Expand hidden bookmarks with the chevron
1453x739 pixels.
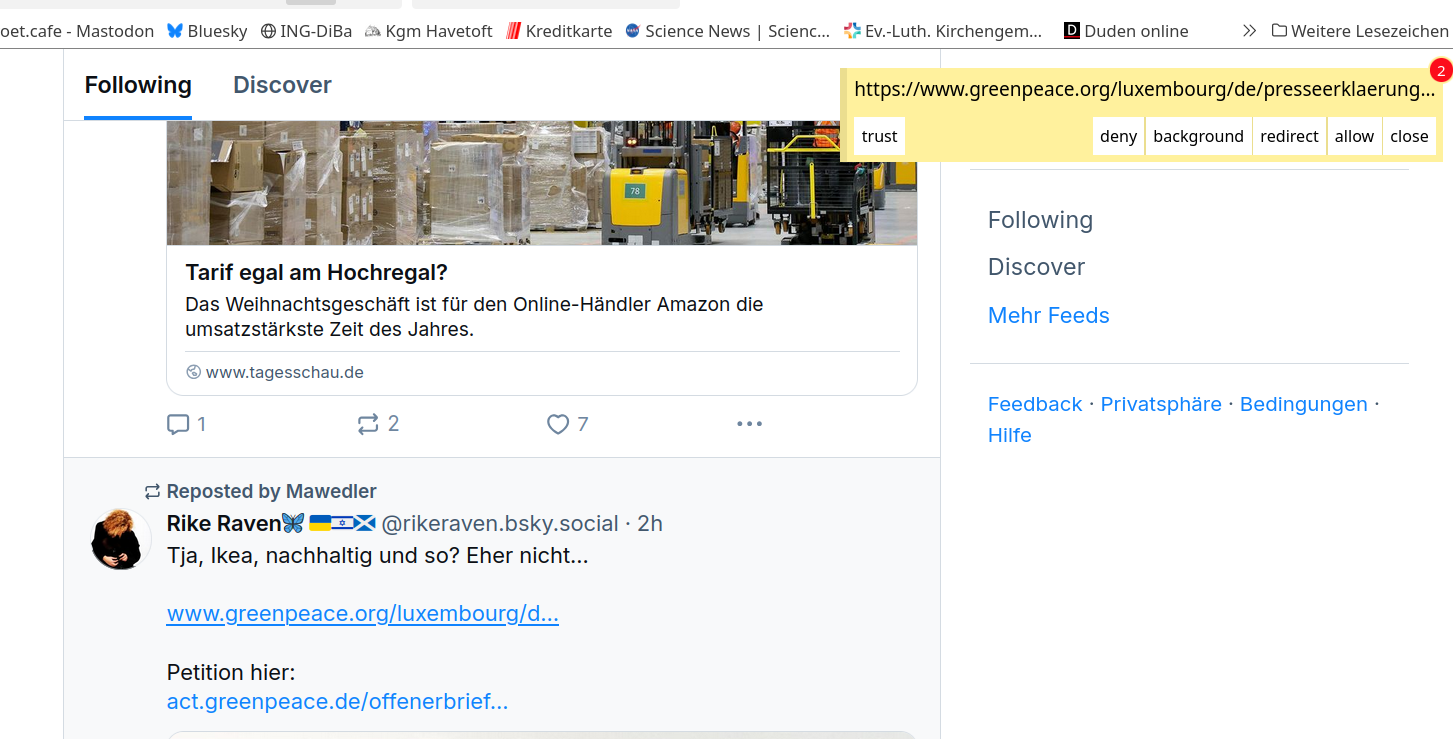click(1249, 31)
